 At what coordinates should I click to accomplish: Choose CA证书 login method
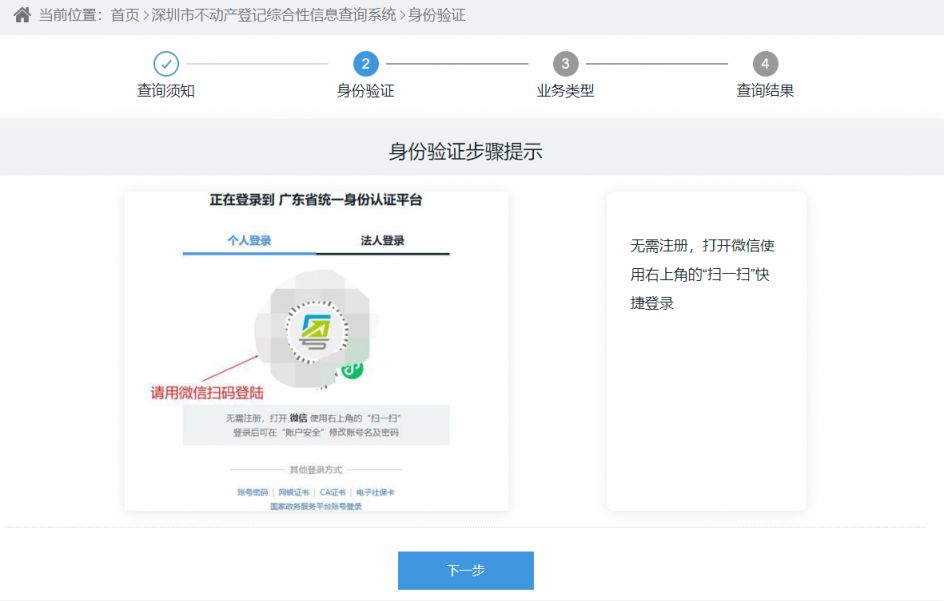[333, 492]
